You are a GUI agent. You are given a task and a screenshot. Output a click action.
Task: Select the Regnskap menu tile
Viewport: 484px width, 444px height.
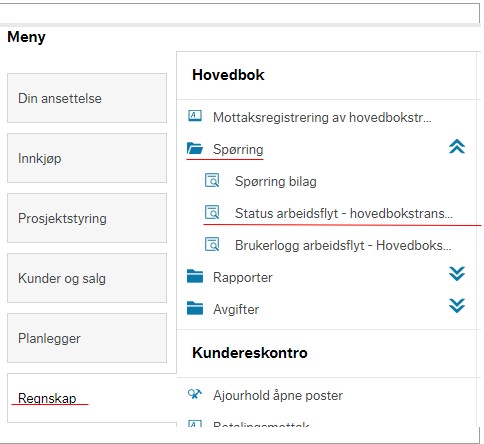[92, 398]
